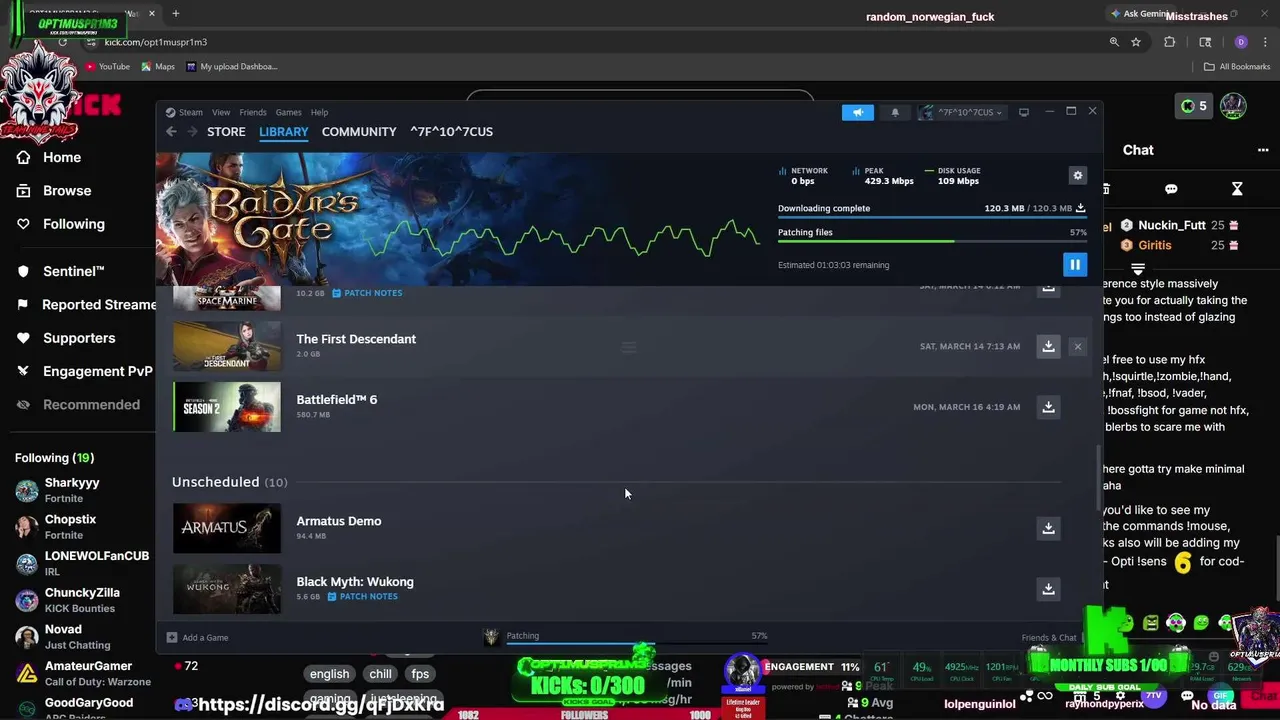Switch Steam to Big Picture mode
The height and width of the screenshot is (720, 1280).
pyautogui.click(x=1023, y=112)
